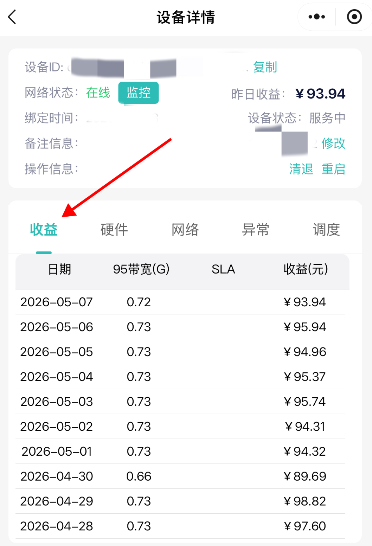
Task: Select the 2026-05-06 date row
Action: point(180,327)
